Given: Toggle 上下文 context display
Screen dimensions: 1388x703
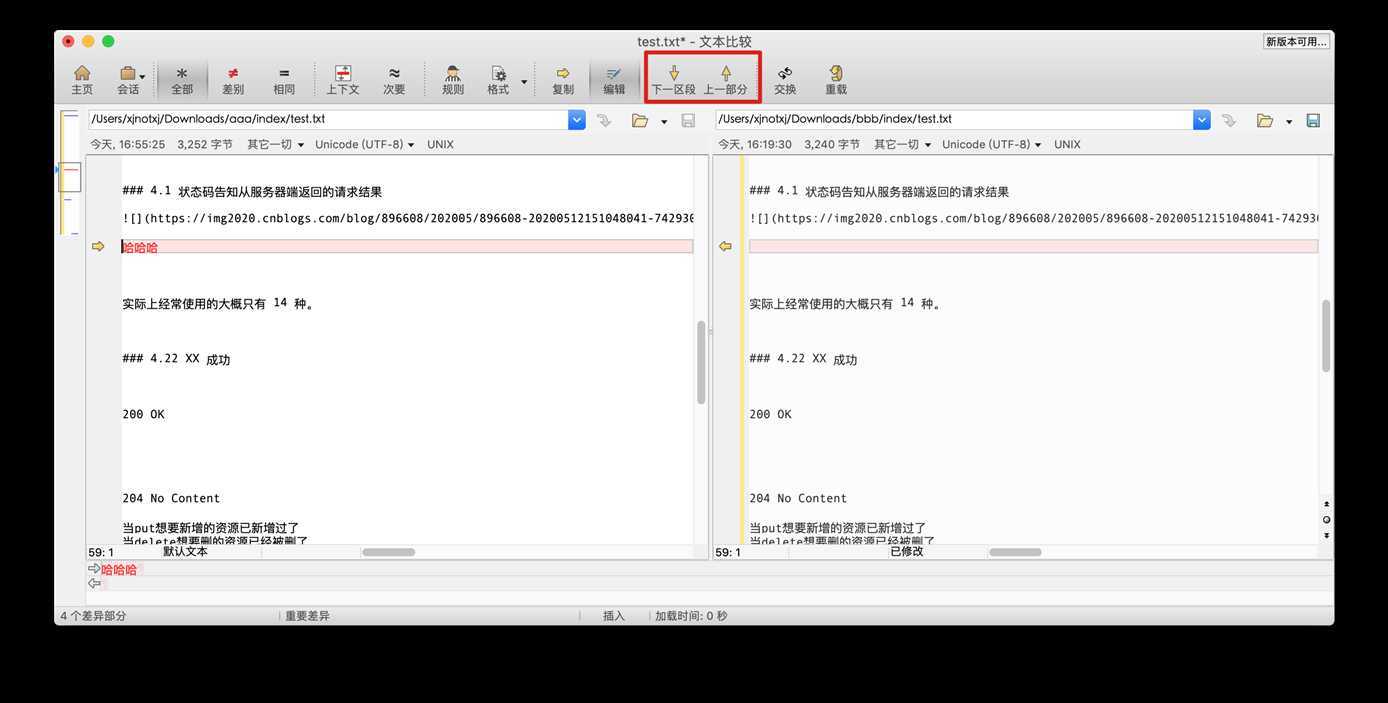Looking at the screenshot, I should (343, 80).
